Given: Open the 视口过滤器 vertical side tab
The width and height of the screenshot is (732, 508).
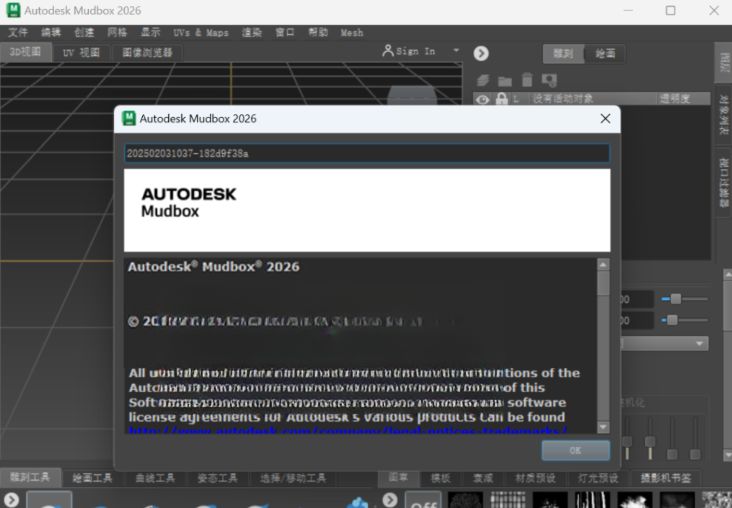Looking at the screenshot, I should point(724,182).
